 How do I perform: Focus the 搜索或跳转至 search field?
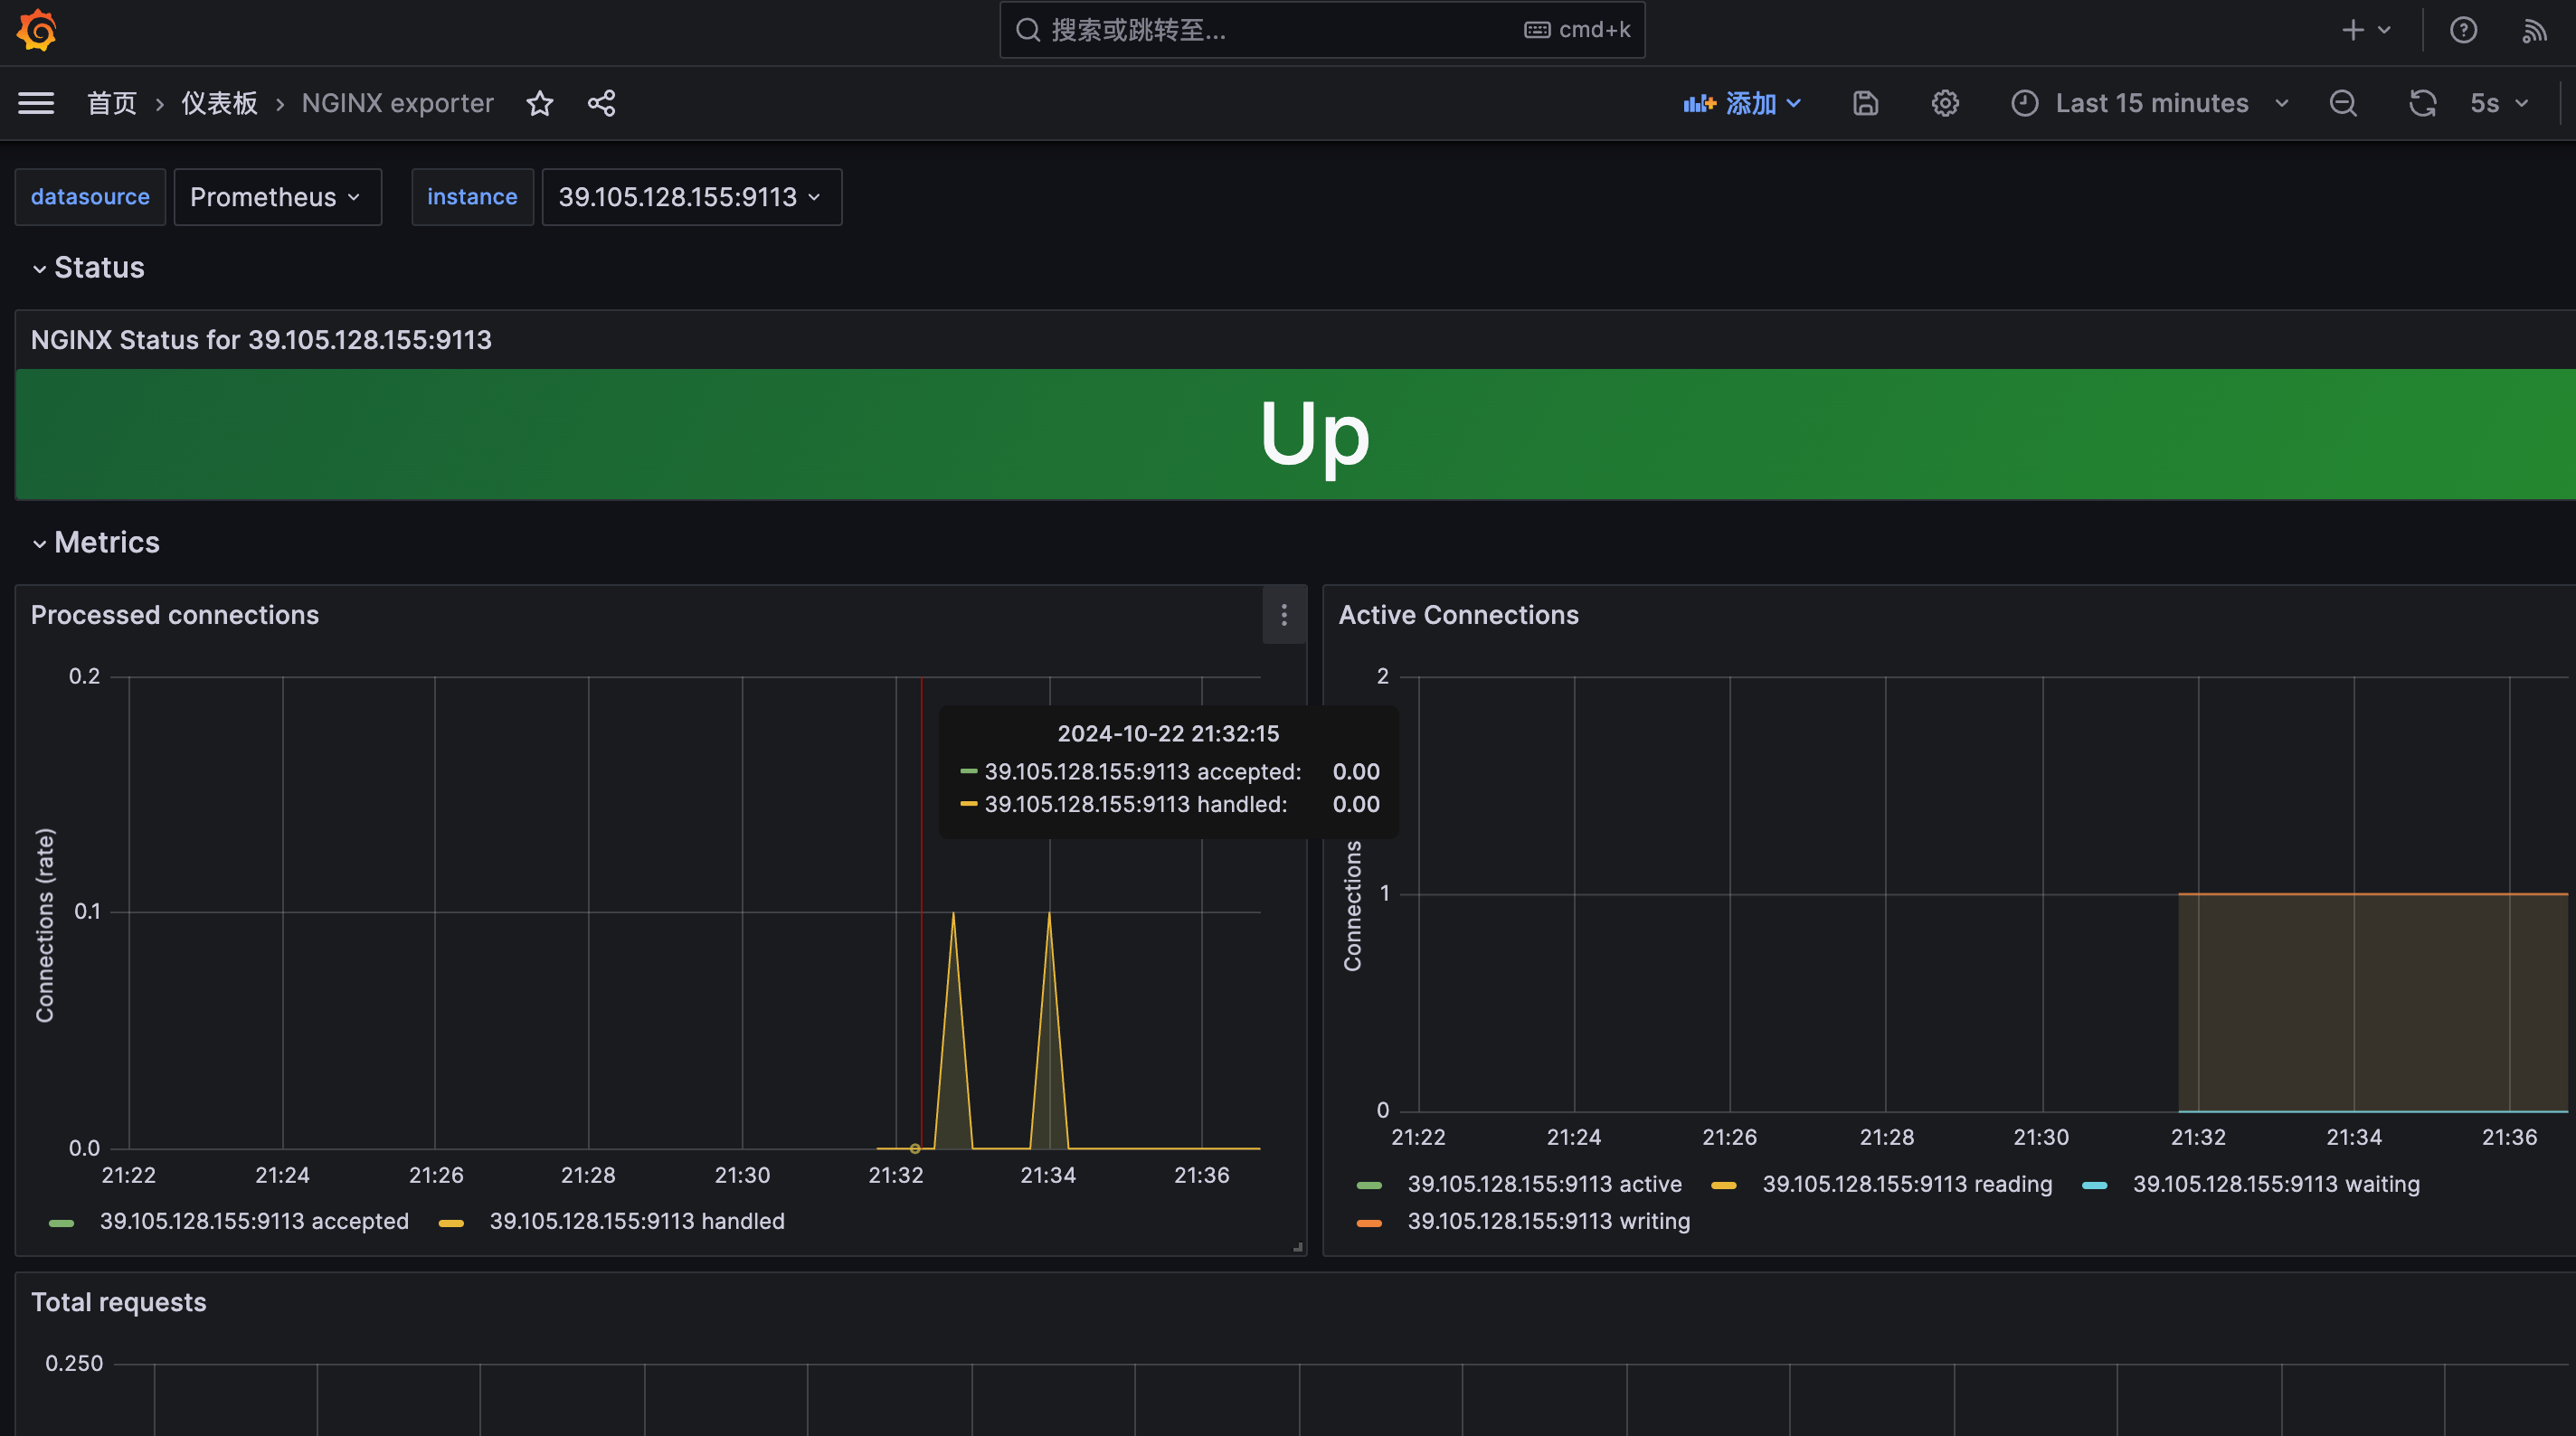click(x=1322, y=30)
